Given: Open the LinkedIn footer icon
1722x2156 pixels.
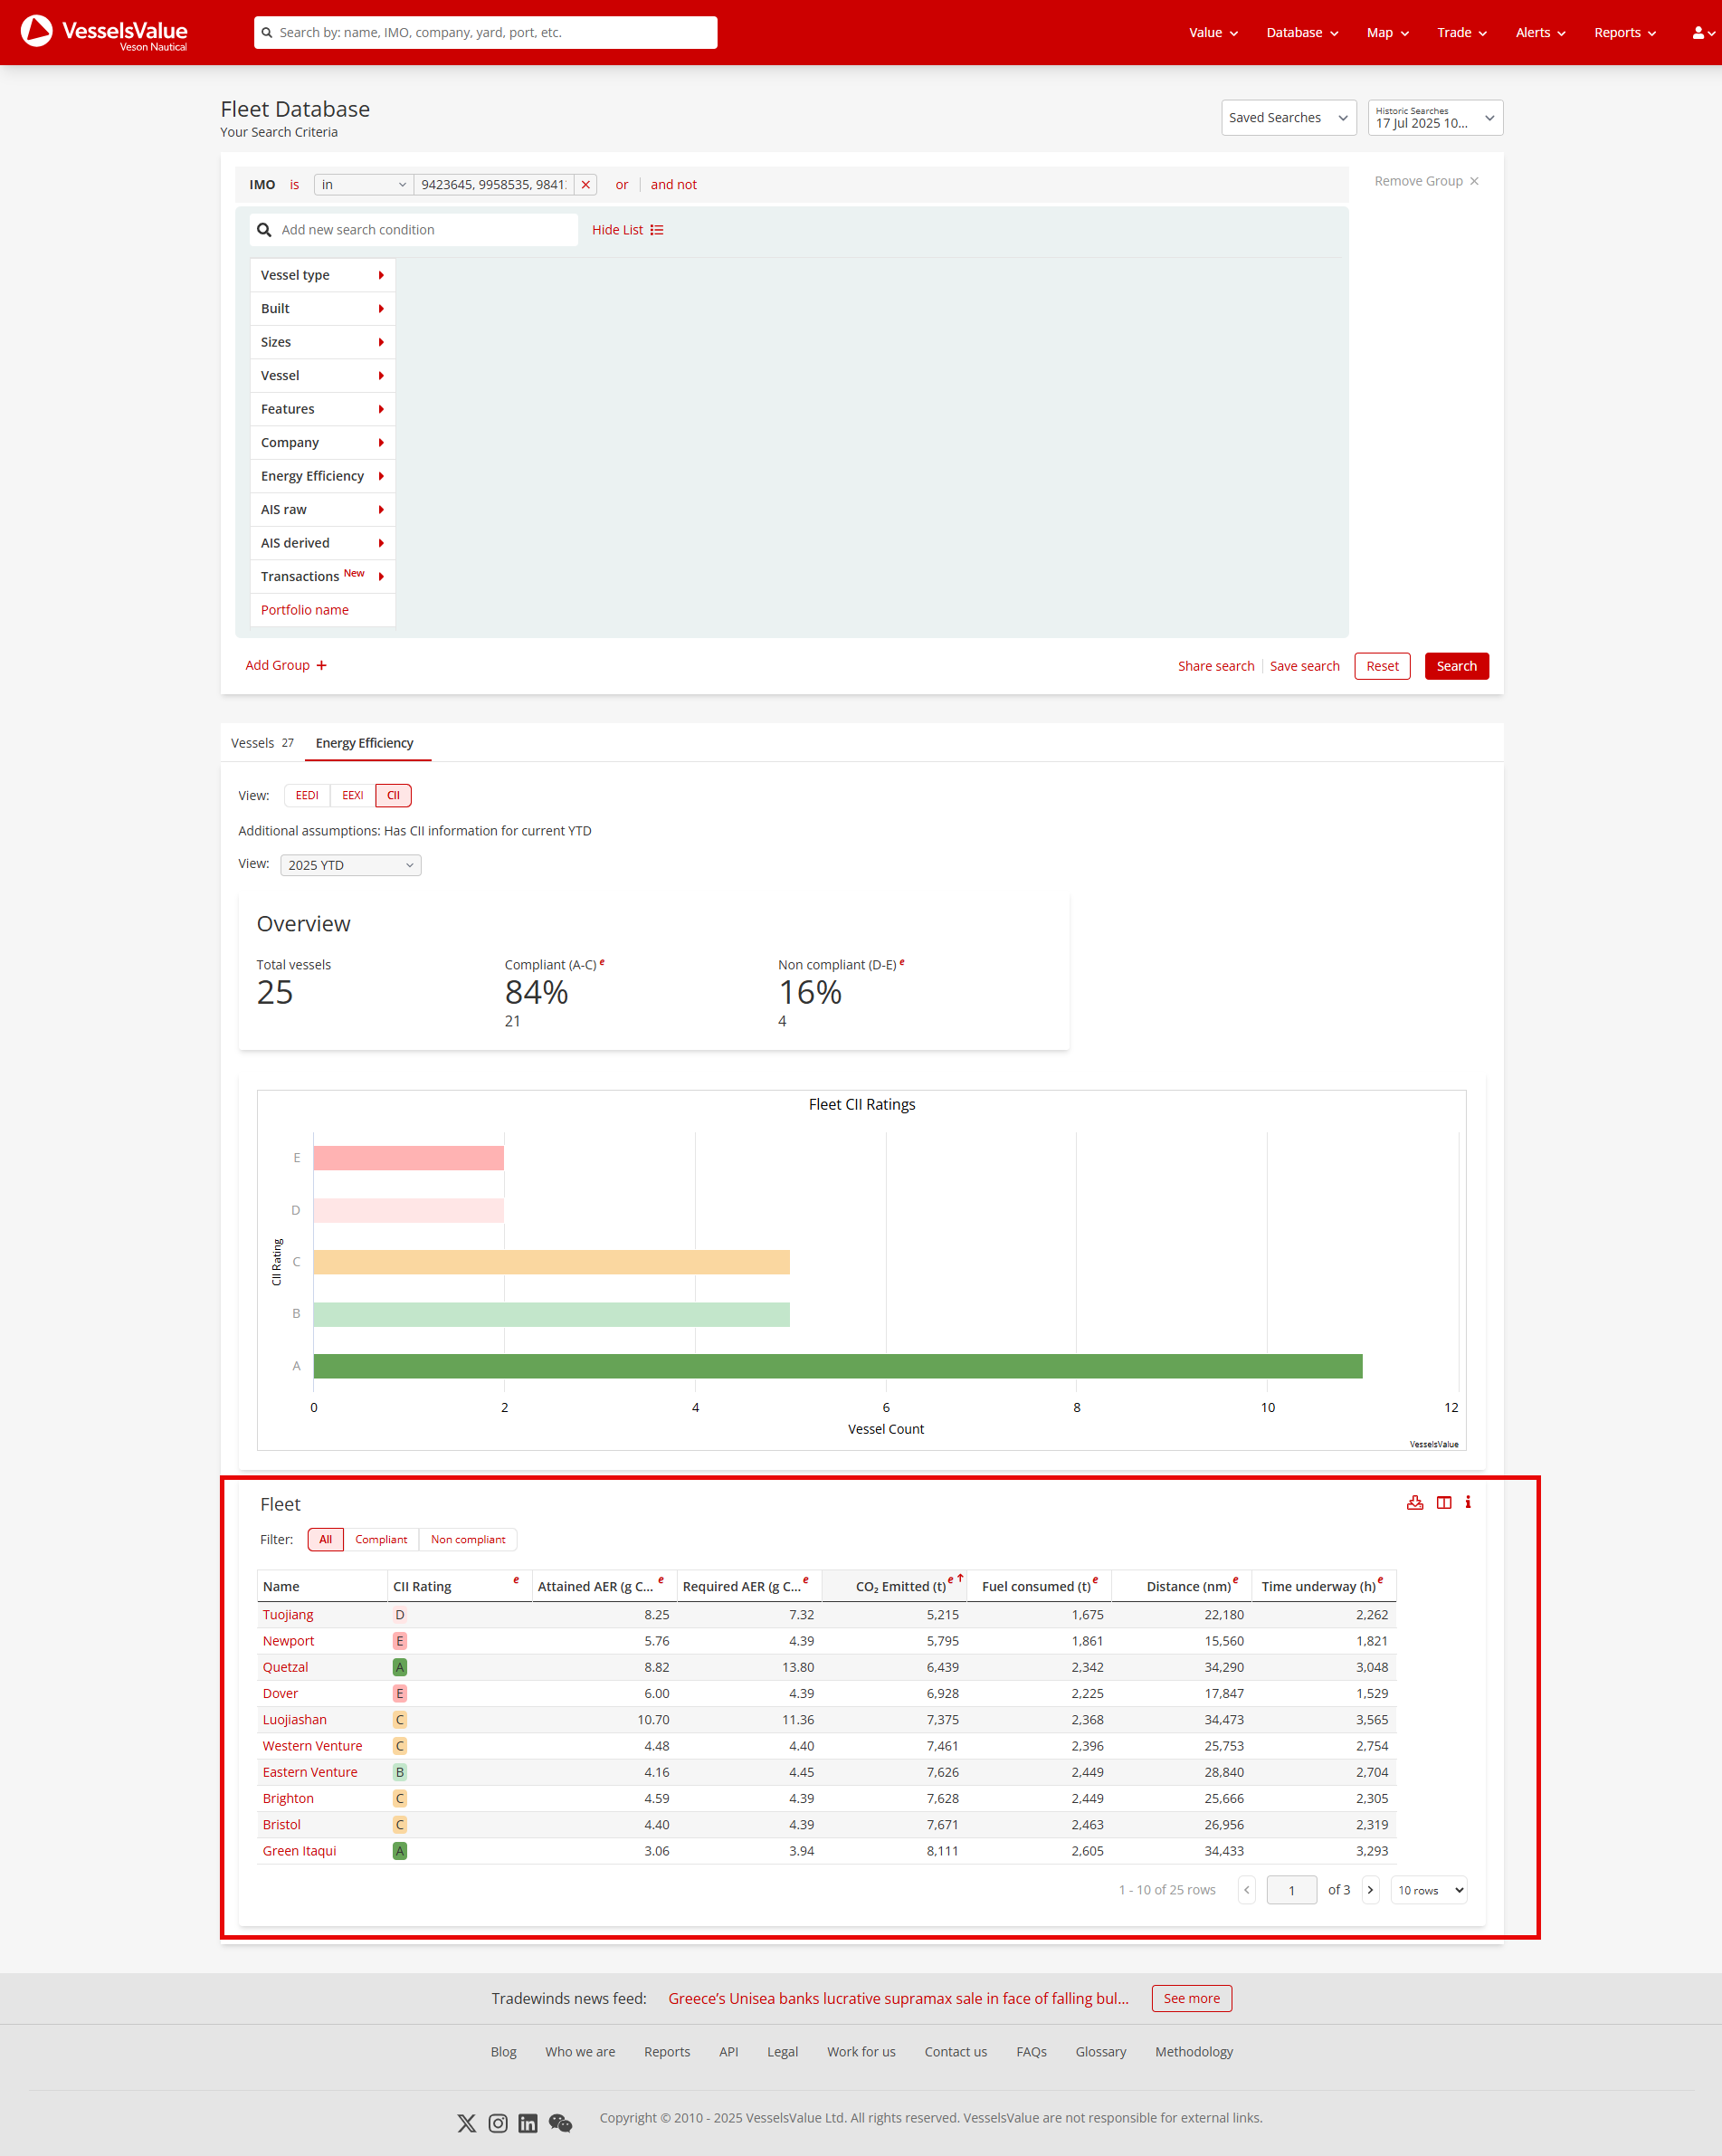Looking at the screenshot, I should (528, 2123).
